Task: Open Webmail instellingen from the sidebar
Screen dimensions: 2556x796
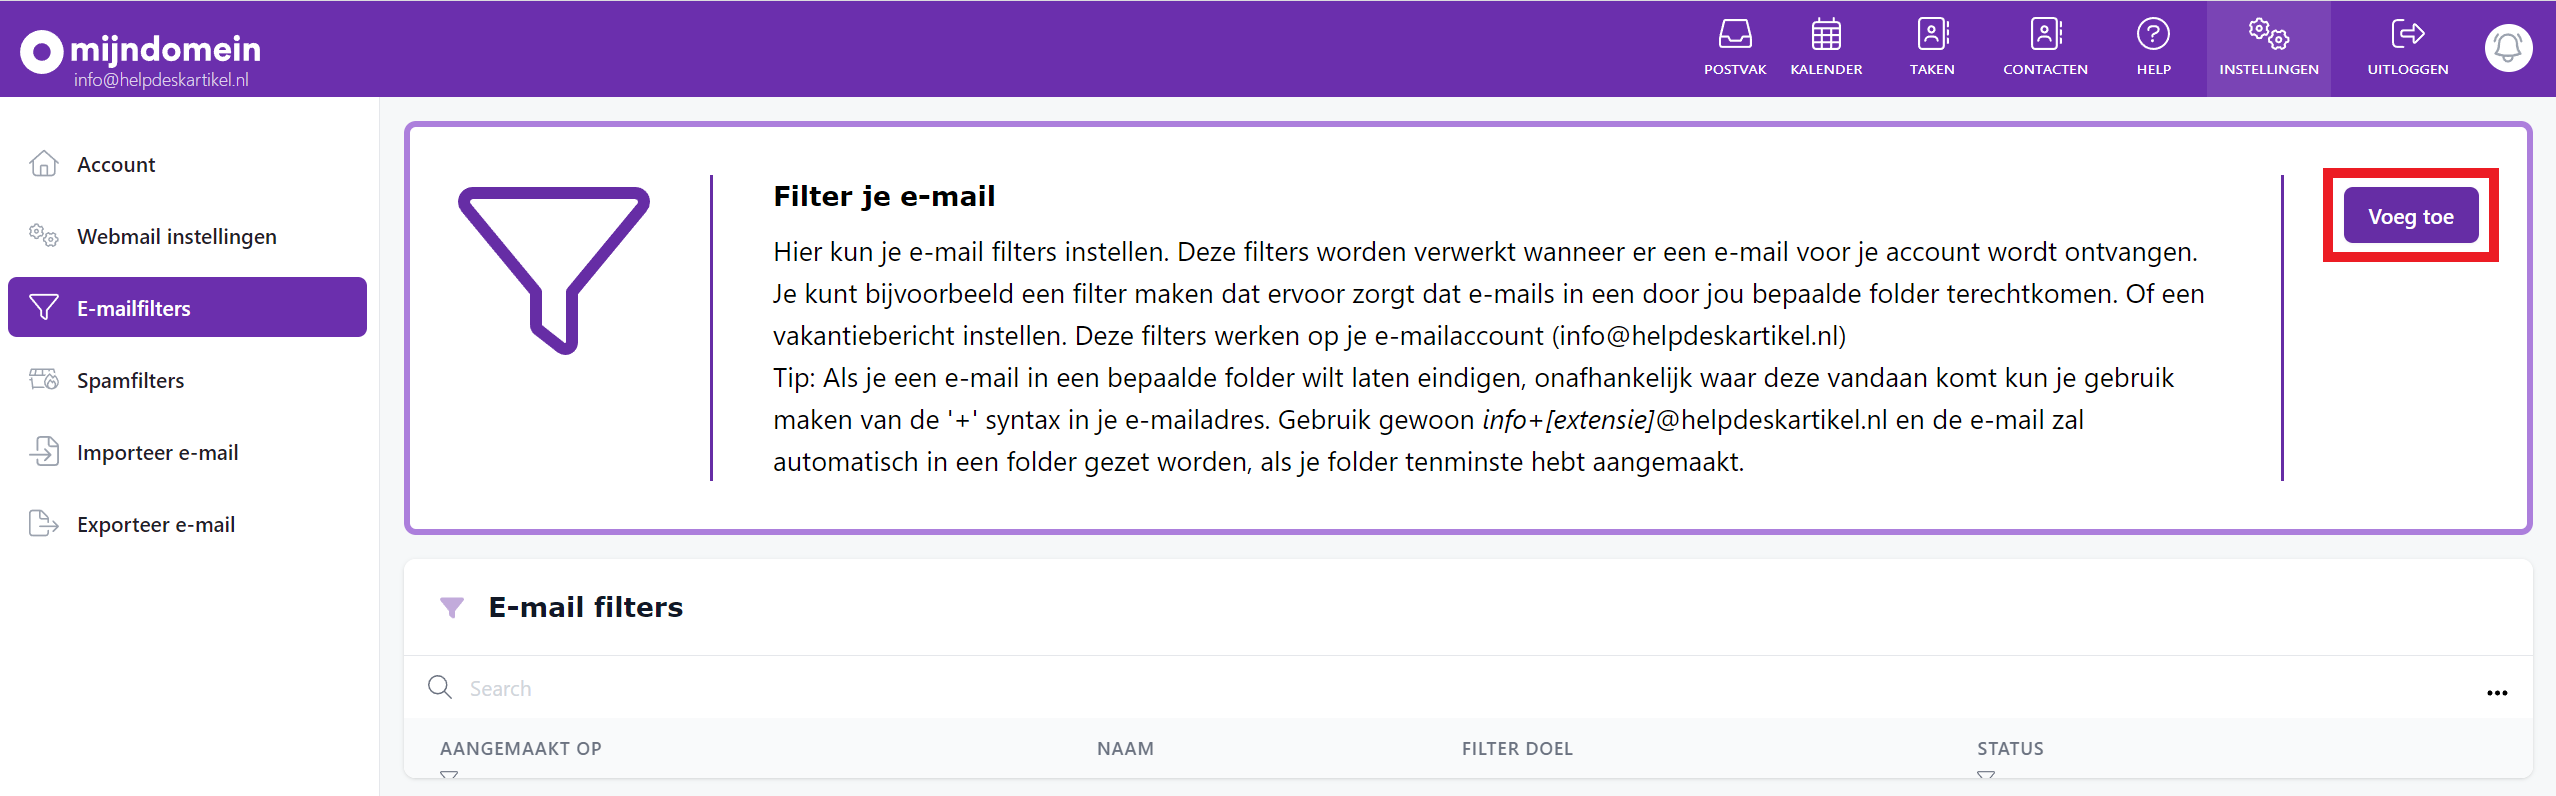Action: [176, 236]
